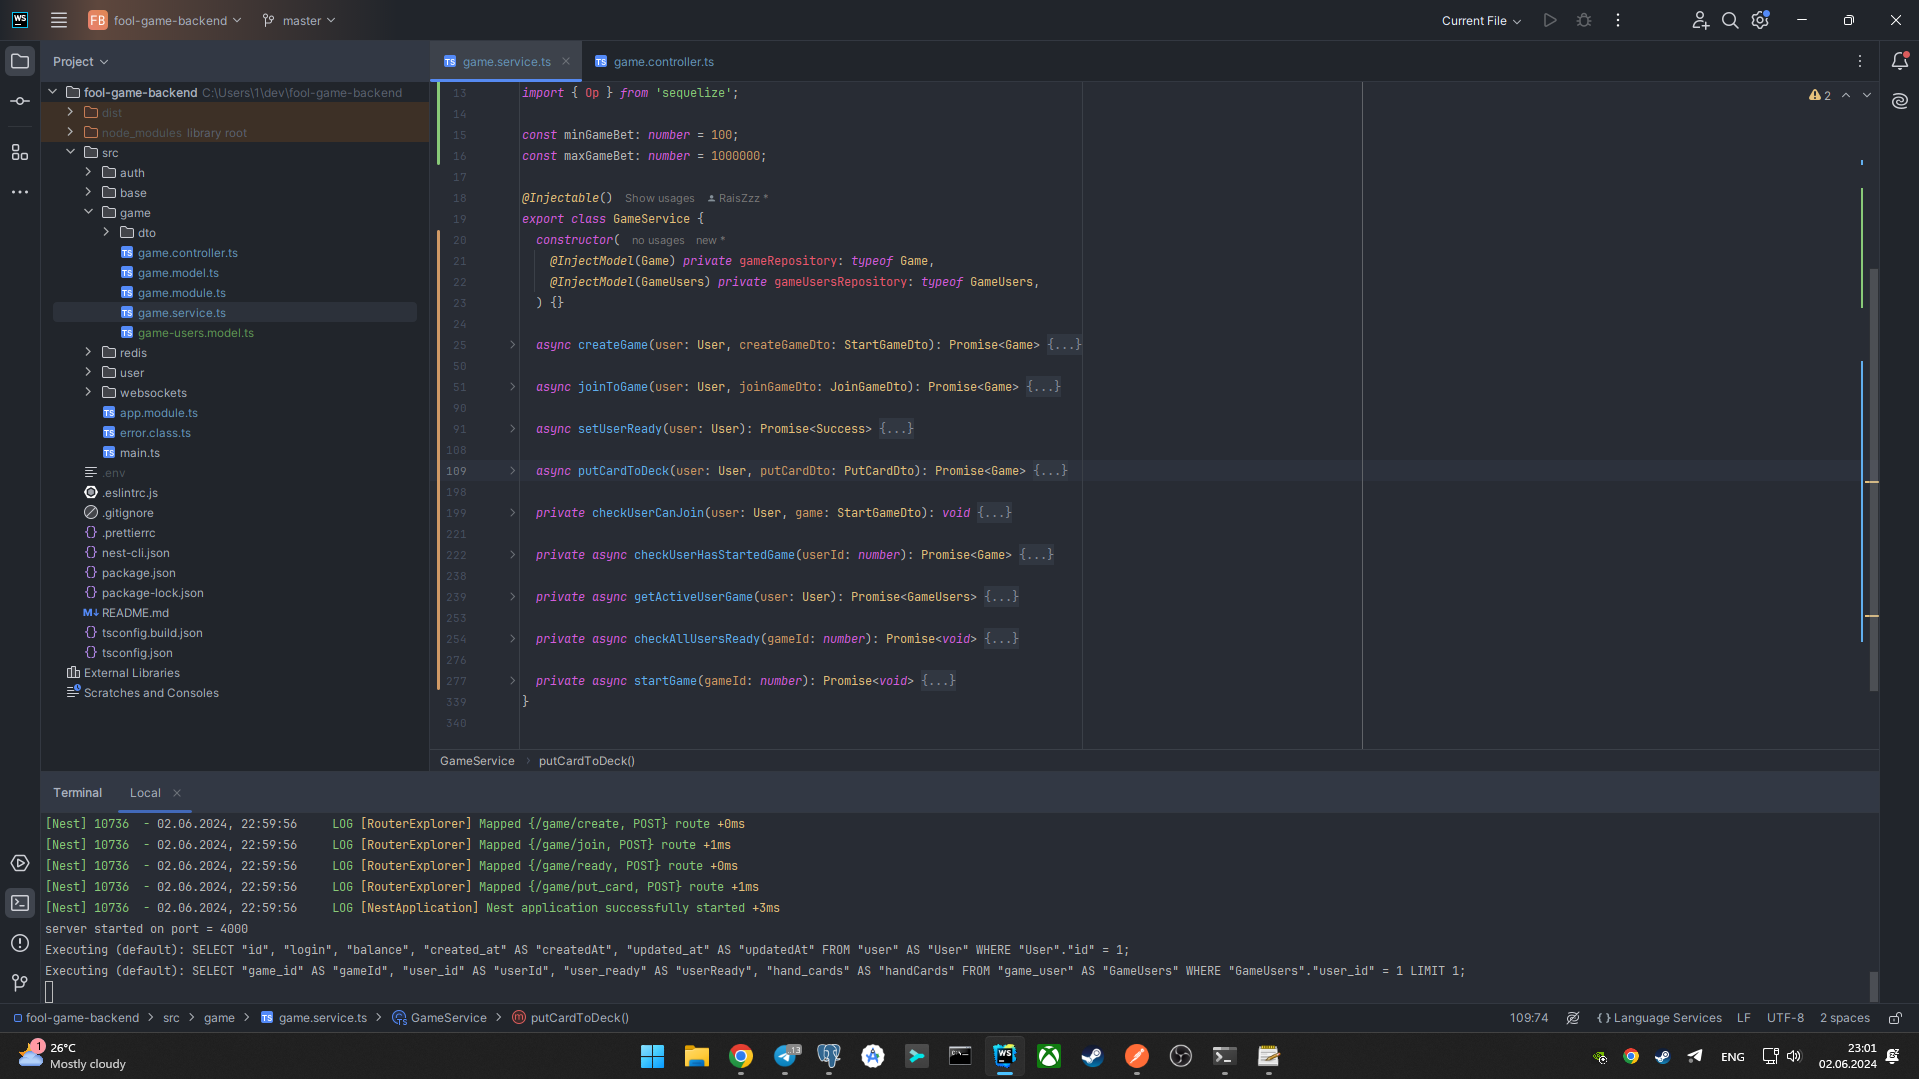This screenshot has width=1919, height=1079.
Task: Open the main hamburger menu
Action: pos(59,20)
